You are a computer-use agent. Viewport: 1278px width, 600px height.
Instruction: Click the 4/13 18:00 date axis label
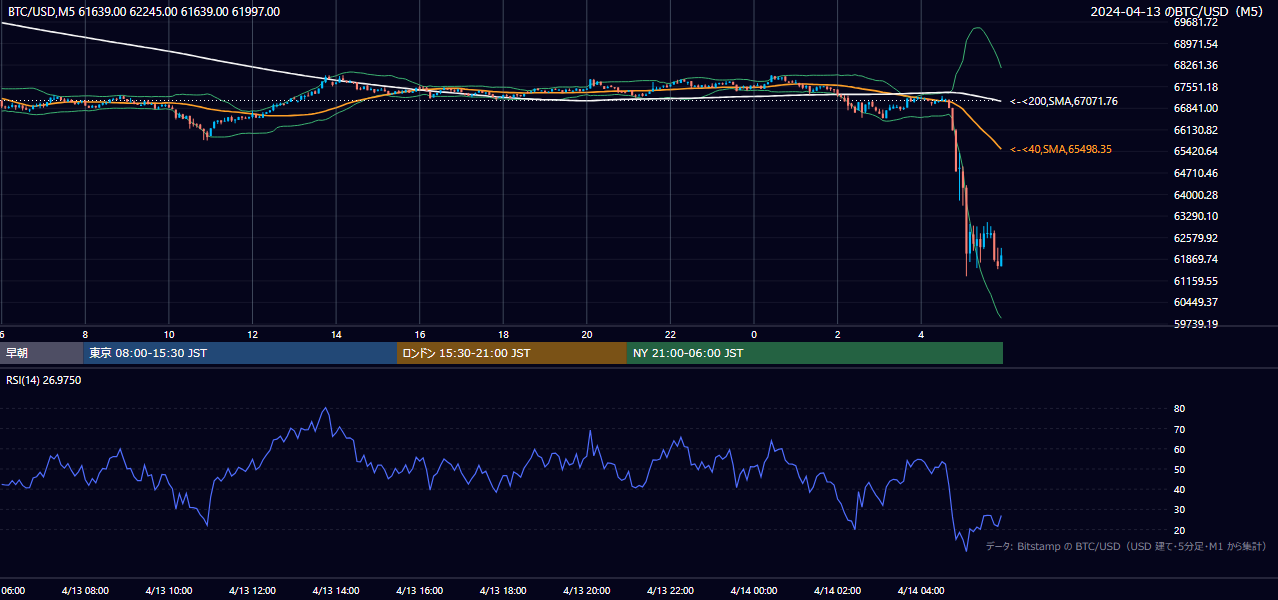pyautogui.click(x=504, y=591)
